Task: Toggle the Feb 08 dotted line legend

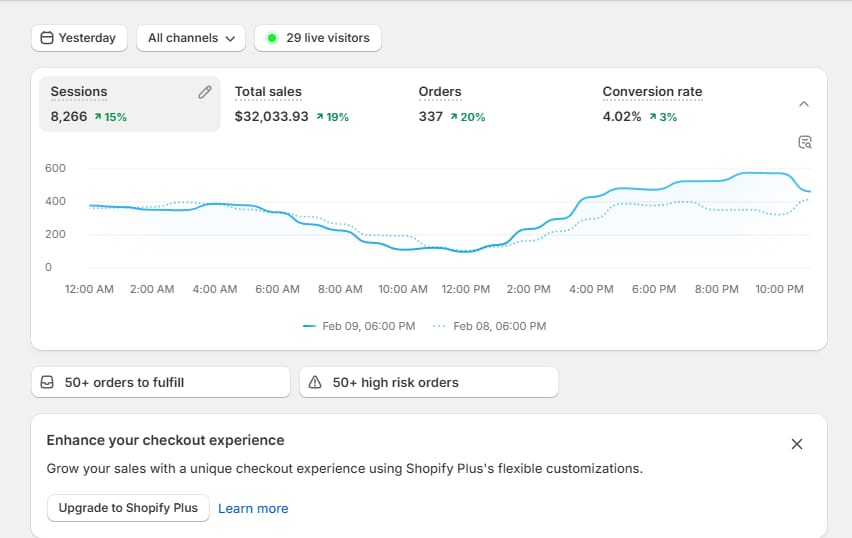Action: coord(490,326)
